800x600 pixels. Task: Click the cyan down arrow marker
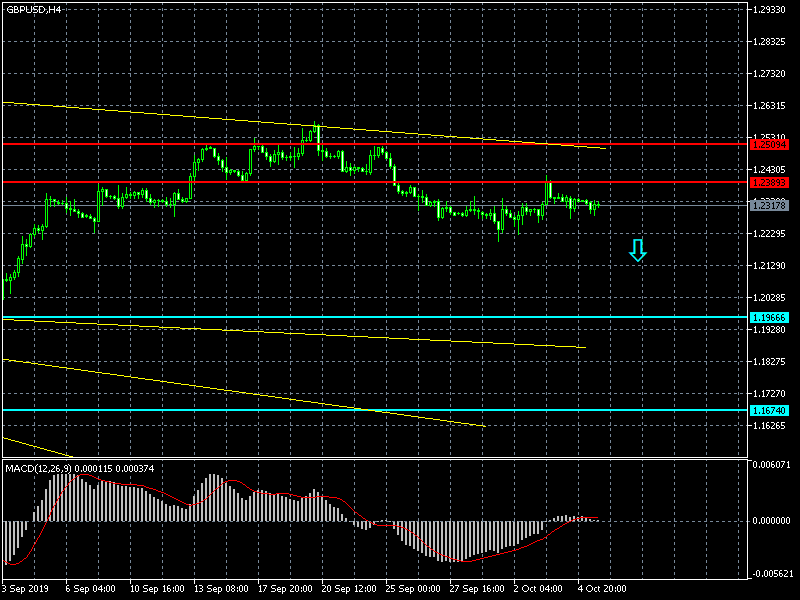pos(637,251)
